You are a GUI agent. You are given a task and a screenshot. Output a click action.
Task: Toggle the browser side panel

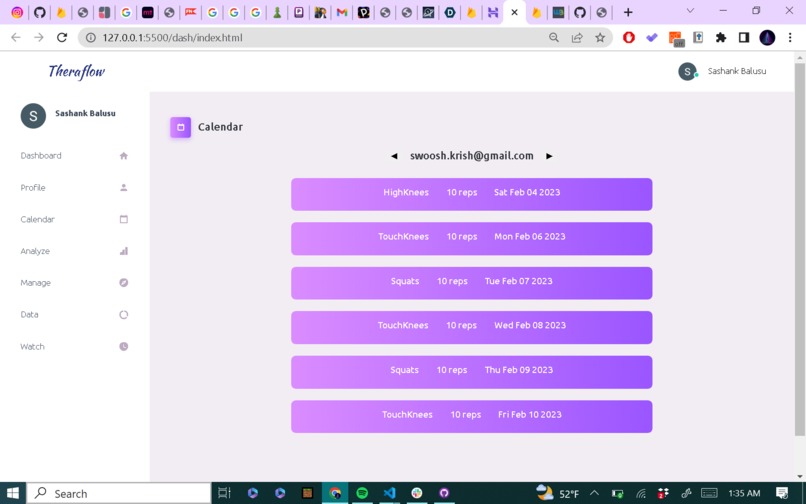tap(744, 38)
